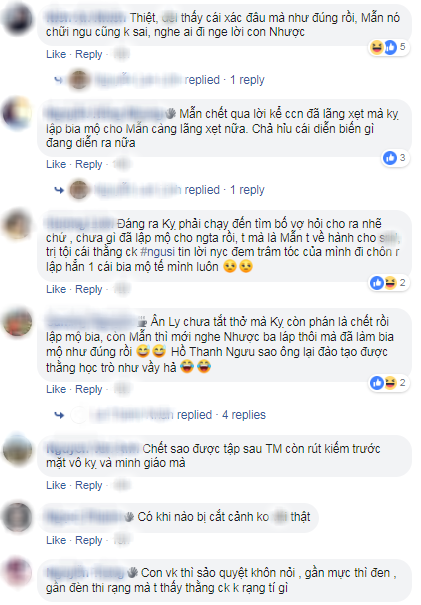The image size is (421, 605).
Task: Open reactions on the "Ân Ly" comment
Action: click(x=388, y=383)
